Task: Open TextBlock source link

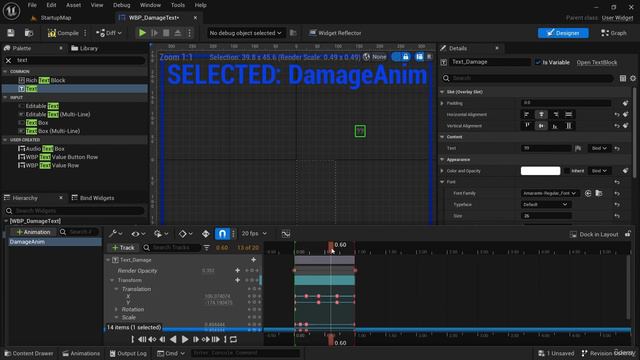Action: (x=596, y=62)
